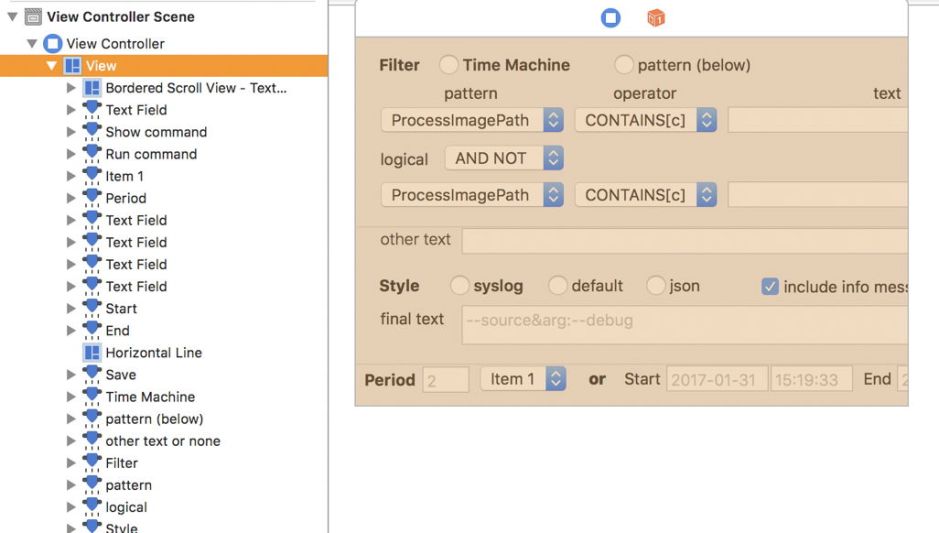
Task: Click the Show command constraint icon
Action: coord(92,132)
